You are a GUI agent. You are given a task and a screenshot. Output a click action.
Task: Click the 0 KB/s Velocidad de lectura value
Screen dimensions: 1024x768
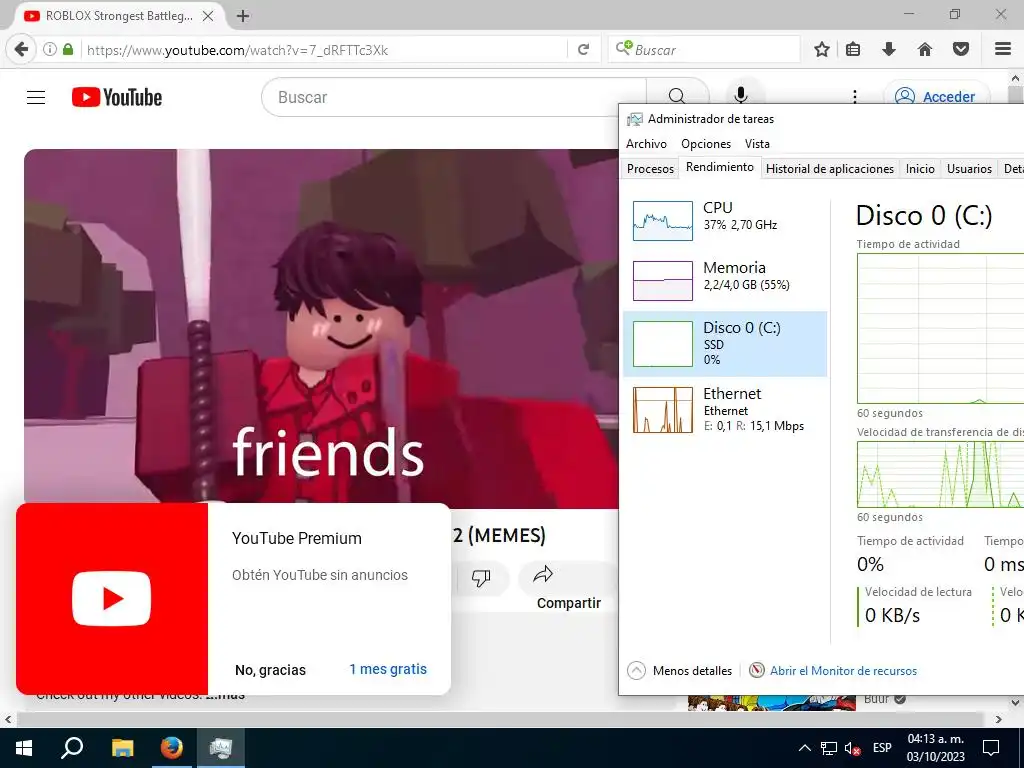892,615
